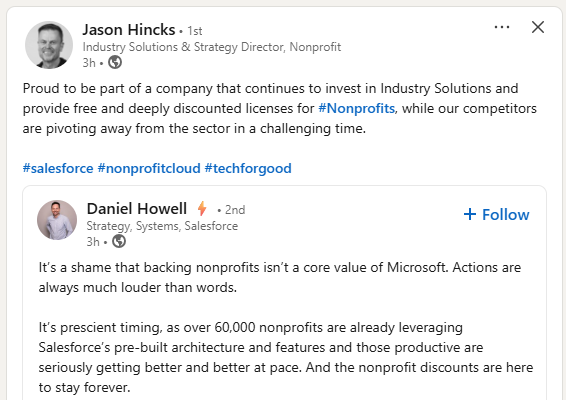Click Daniel Howell's name

(137, 209)
